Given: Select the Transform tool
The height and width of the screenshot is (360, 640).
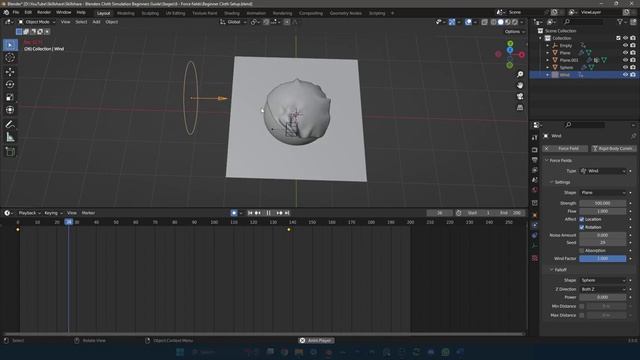Looking at the screenshot, I should pos(10,110).
